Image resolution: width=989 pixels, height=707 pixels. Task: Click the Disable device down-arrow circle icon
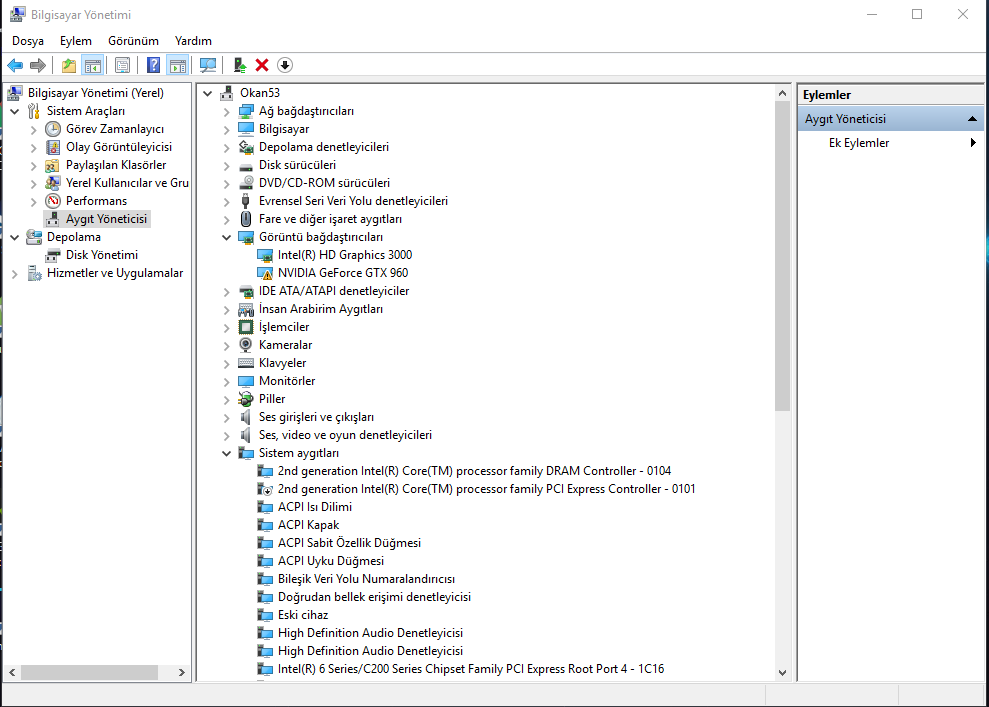click(285, 65)
